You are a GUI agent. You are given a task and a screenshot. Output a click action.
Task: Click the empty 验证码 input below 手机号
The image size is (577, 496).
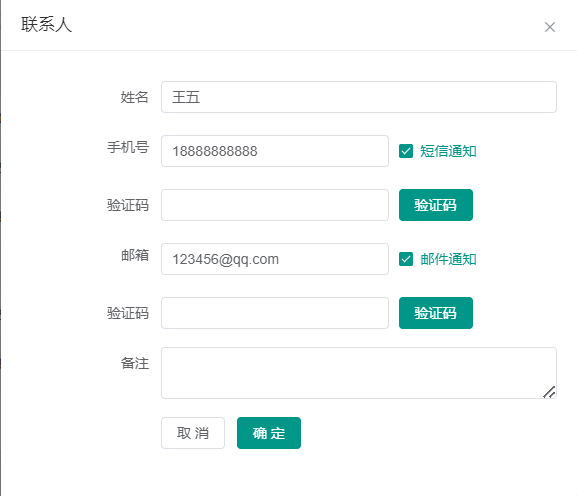275,205
